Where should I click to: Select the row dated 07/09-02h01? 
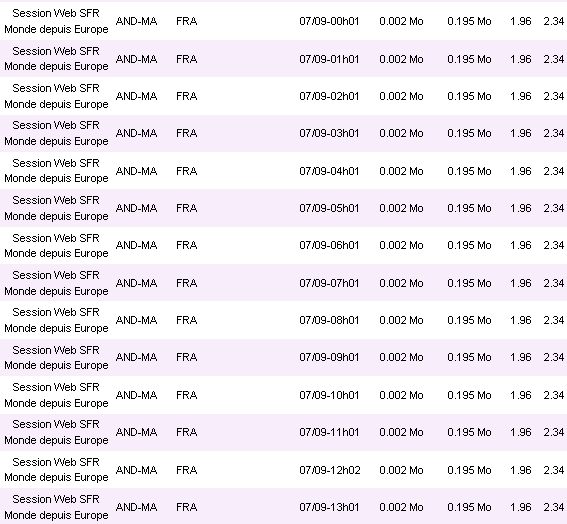[284, 96]
